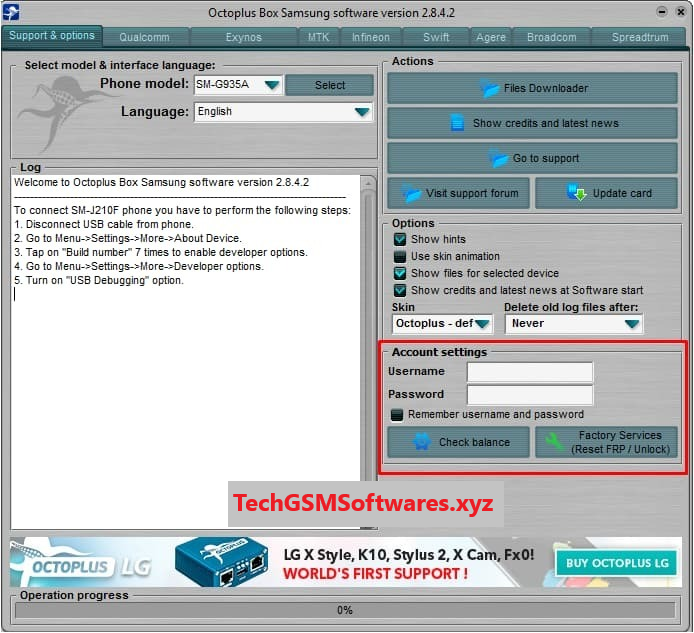Click the Factory Services wrench icon
Image resolution: width=694 pixels, height=633 pixels.
click(x=551, y=442)
